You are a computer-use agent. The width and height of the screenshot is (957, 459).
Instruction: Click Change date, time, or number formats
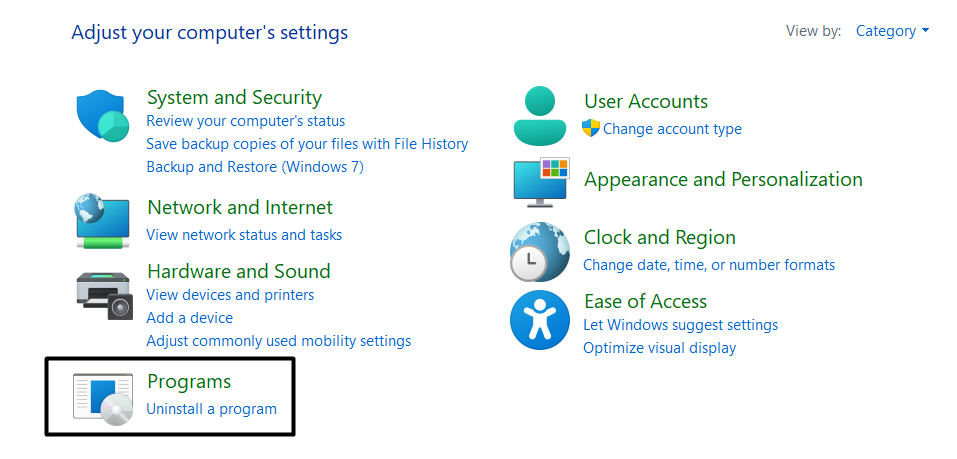click(709, 265)
